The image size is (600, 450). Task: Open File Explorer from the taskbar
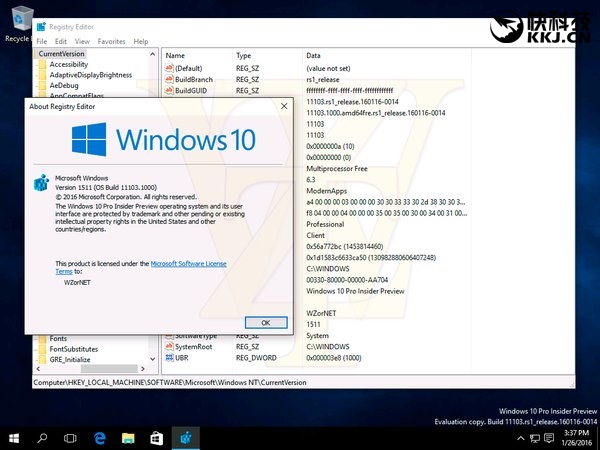[128, 439]
